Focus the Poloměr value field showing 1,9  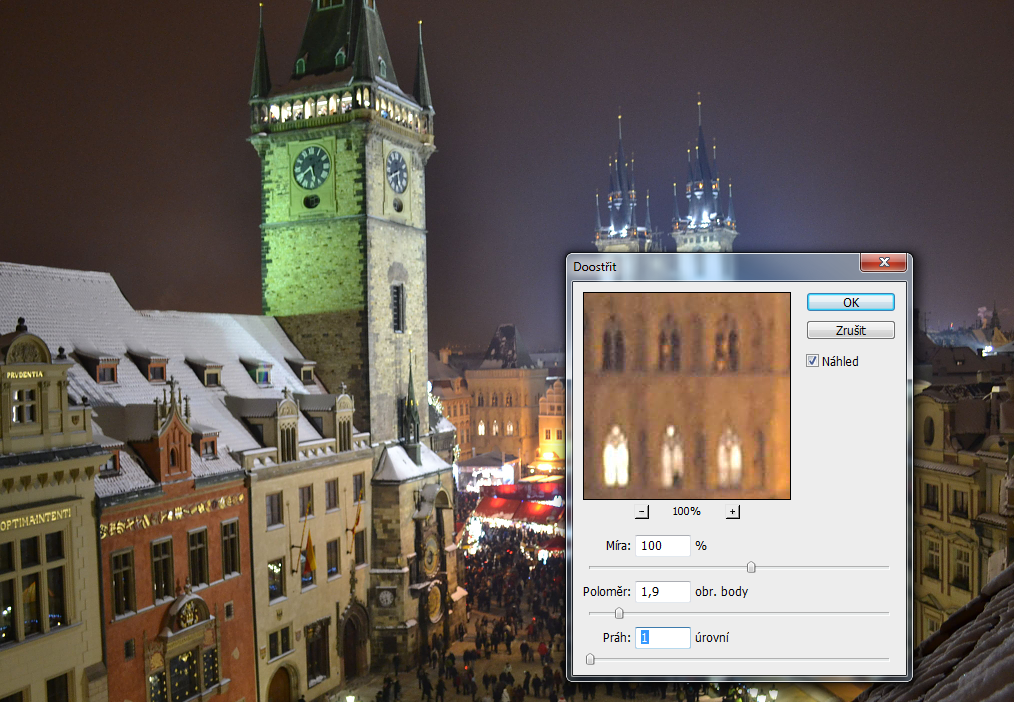662,592
